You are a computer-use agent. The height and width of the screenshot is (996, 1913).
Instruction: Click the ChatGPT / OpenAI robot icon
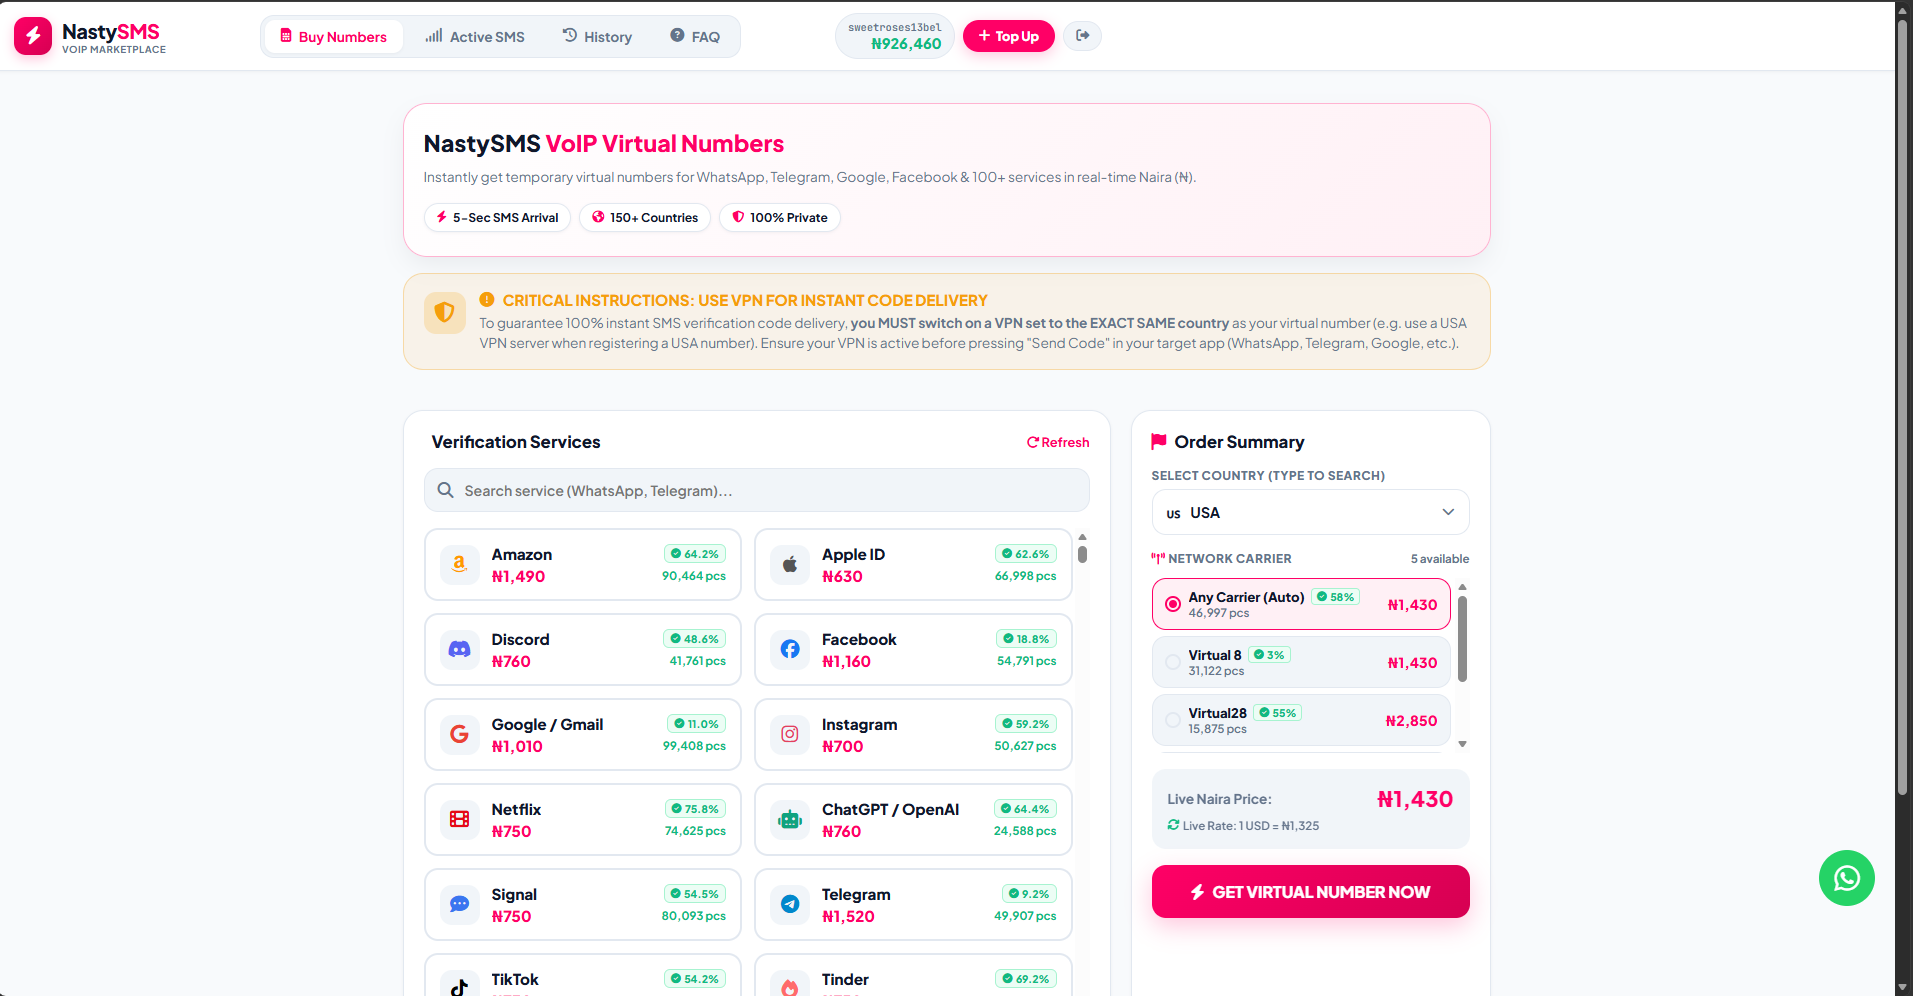point(790,820)
